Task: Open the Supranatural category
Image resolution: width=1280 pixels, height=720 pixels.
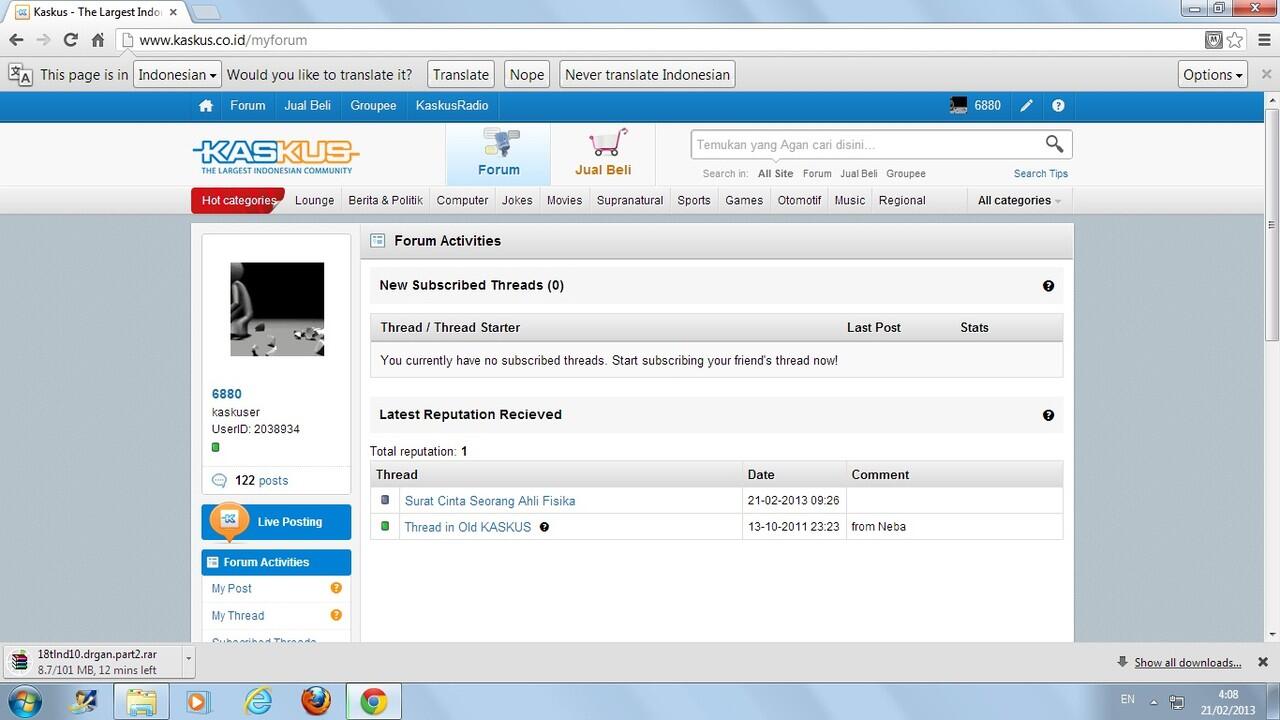Action: pos(630,200)
